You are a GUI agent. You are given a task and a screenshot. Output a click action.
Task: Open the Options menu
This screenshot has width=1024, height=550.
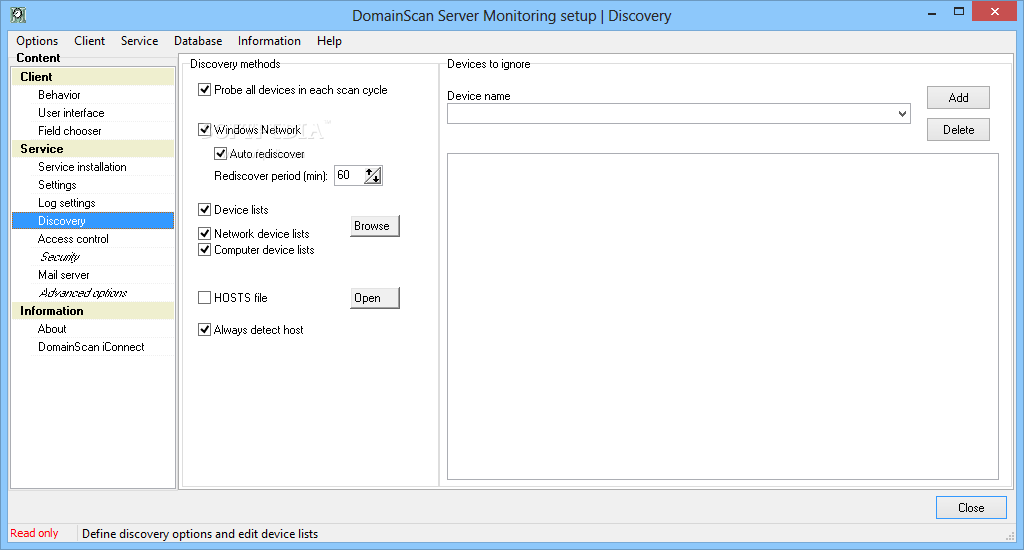(37, 40)
